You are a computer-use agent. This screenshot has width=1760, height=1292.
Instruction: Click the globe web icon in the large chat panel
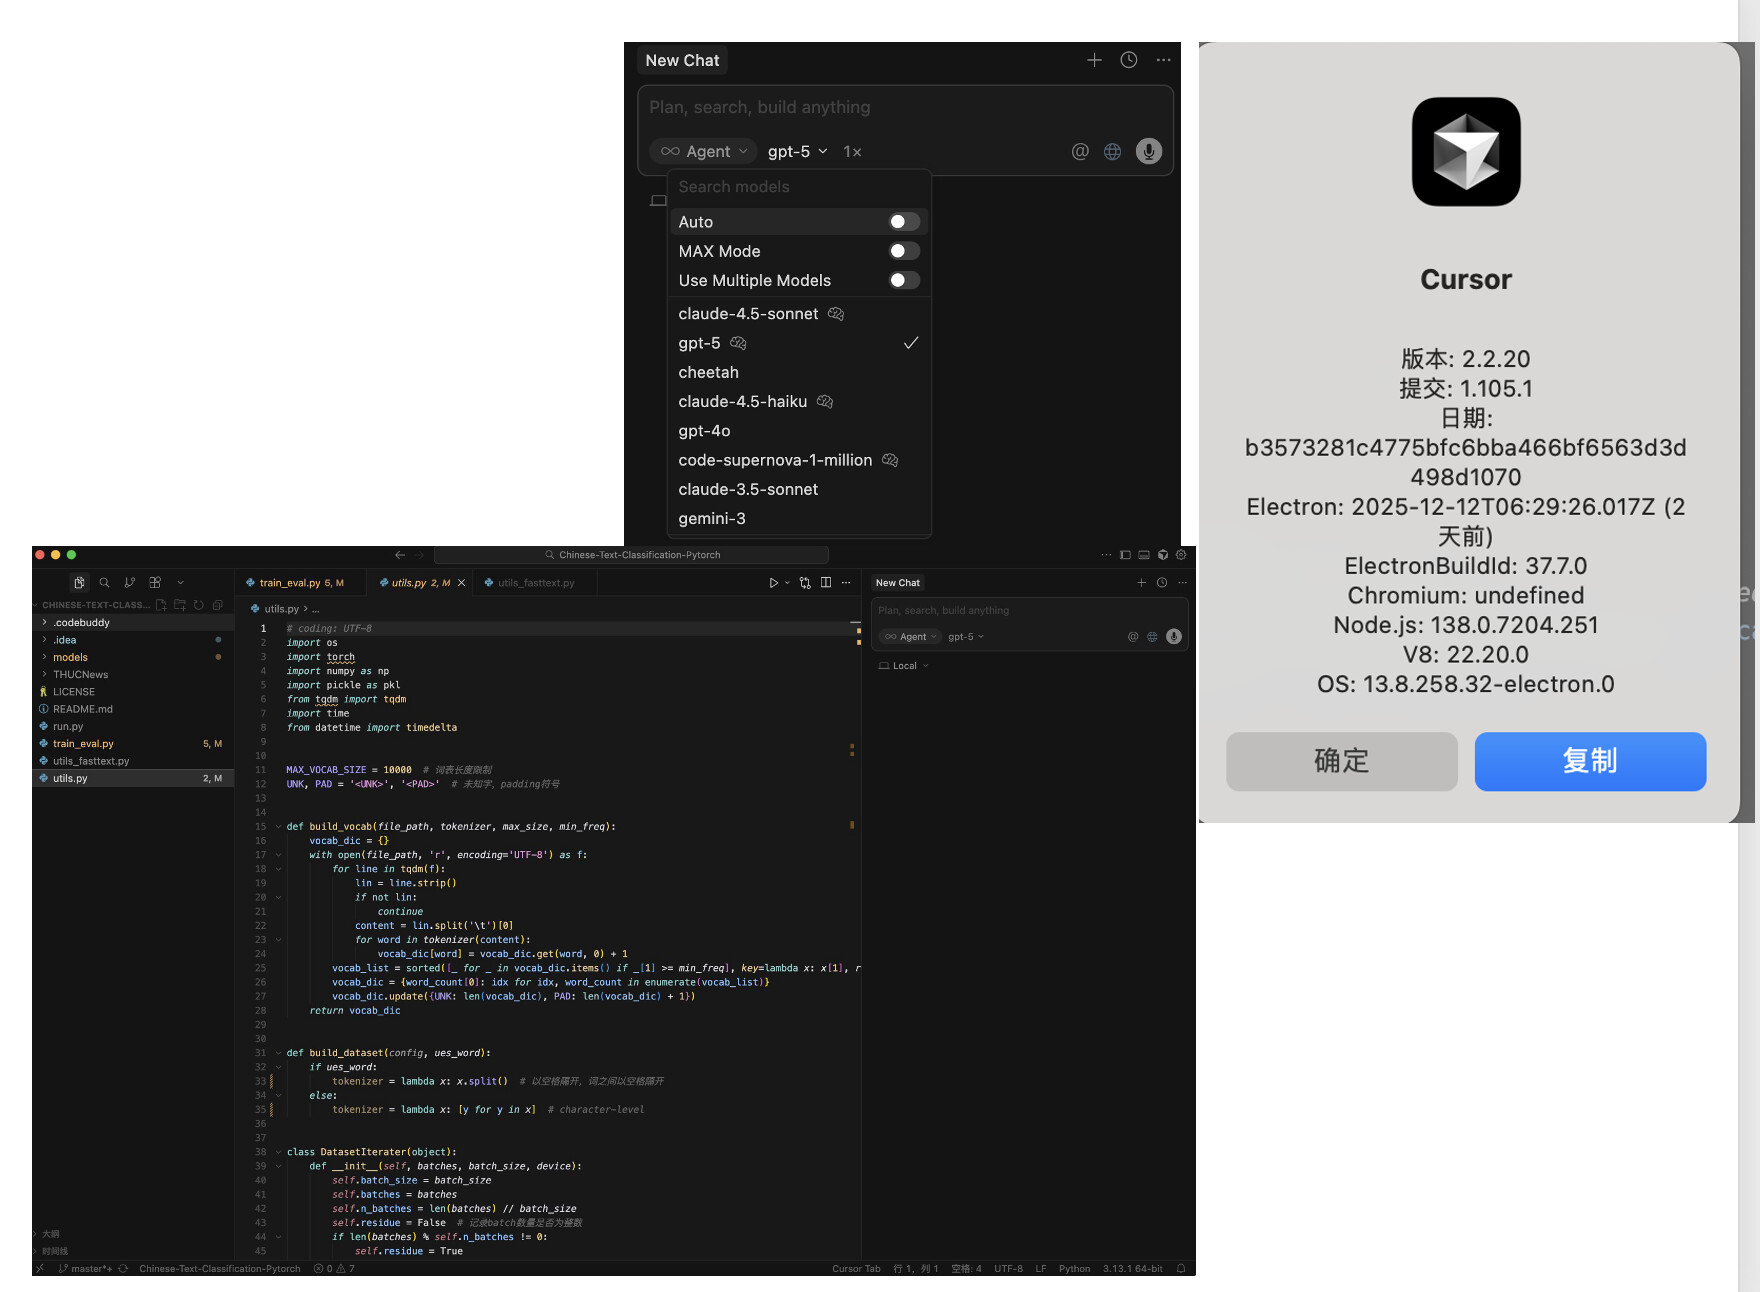[1112, 151]
